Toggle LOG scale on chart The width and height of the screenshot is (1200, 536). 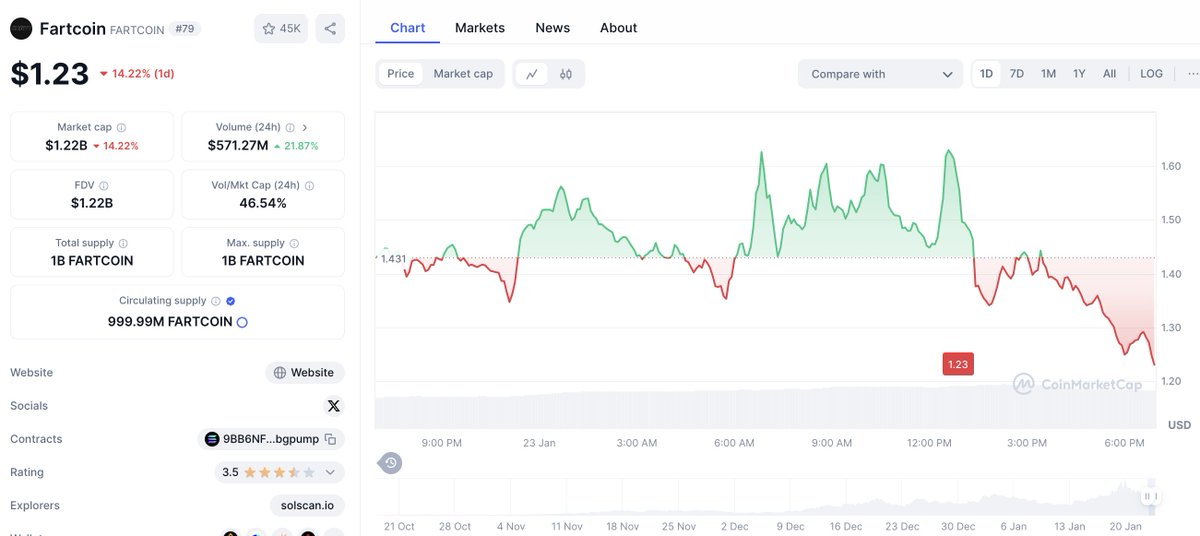1152,74
